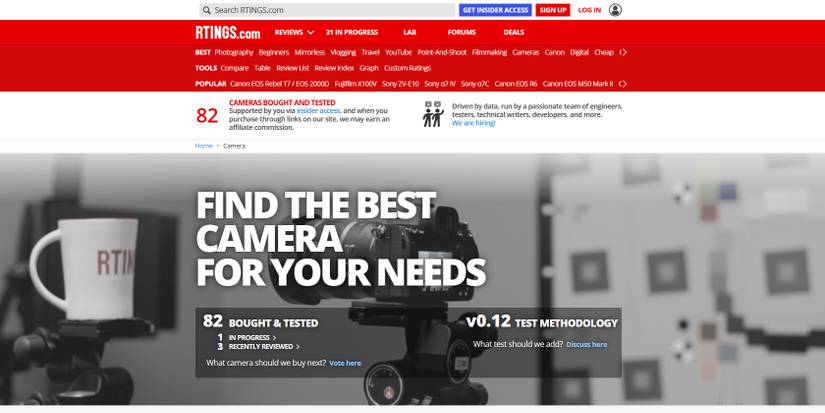Image resolution: width=825 pixels, height=413 pixels.
Task: Open the Deals menu item
Action: tap(514, 32)
